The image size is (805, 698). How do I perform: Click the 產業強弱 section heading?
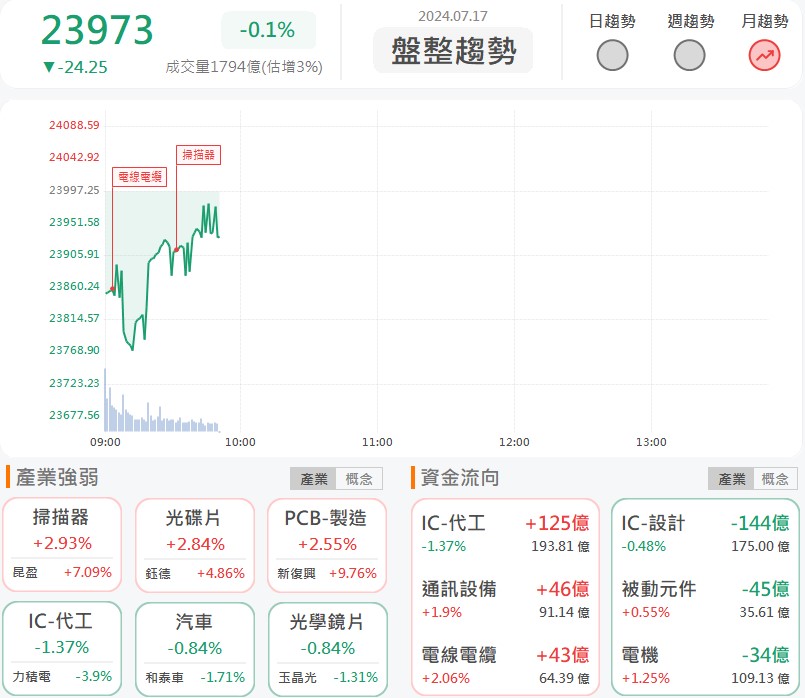[x=57, y=477]
